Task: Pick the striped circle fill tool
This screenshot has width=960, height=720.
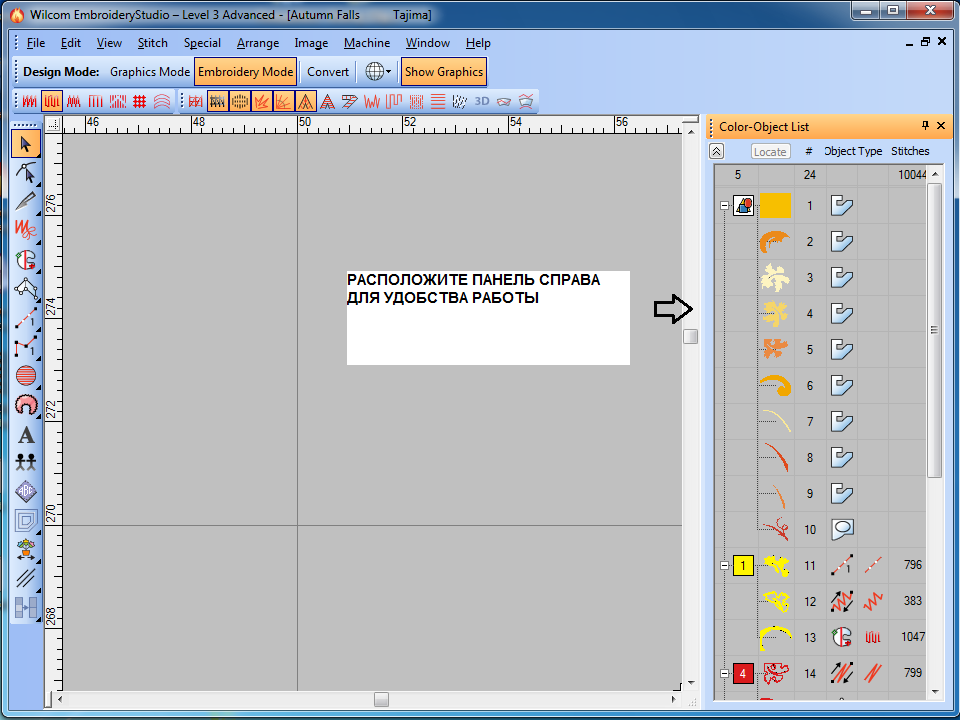Action: (25, 375)
